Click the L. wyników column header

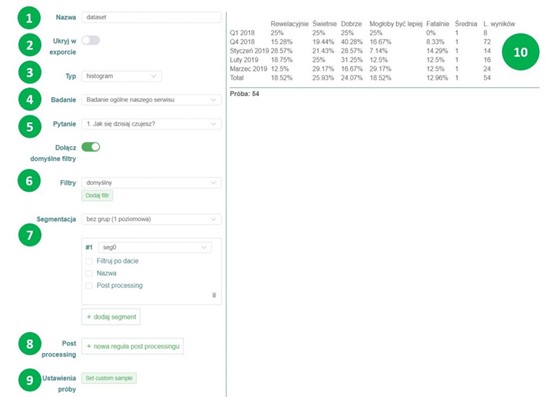(x=499, y=24)
